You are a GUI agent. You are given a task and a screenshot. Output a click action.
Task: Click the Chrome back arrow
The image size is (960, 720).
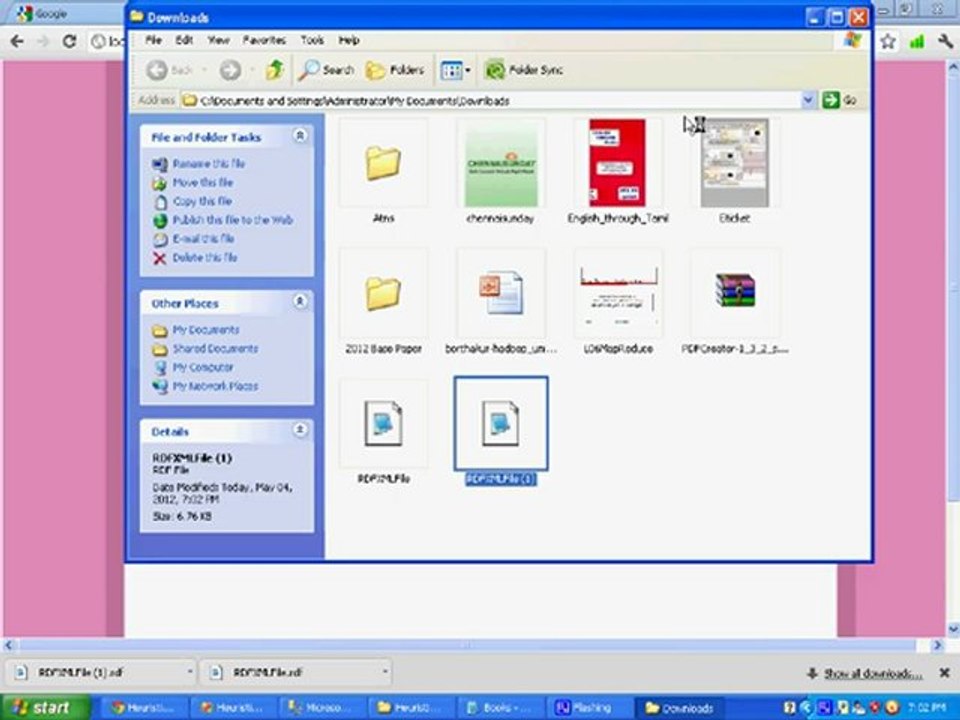[17, 41]
